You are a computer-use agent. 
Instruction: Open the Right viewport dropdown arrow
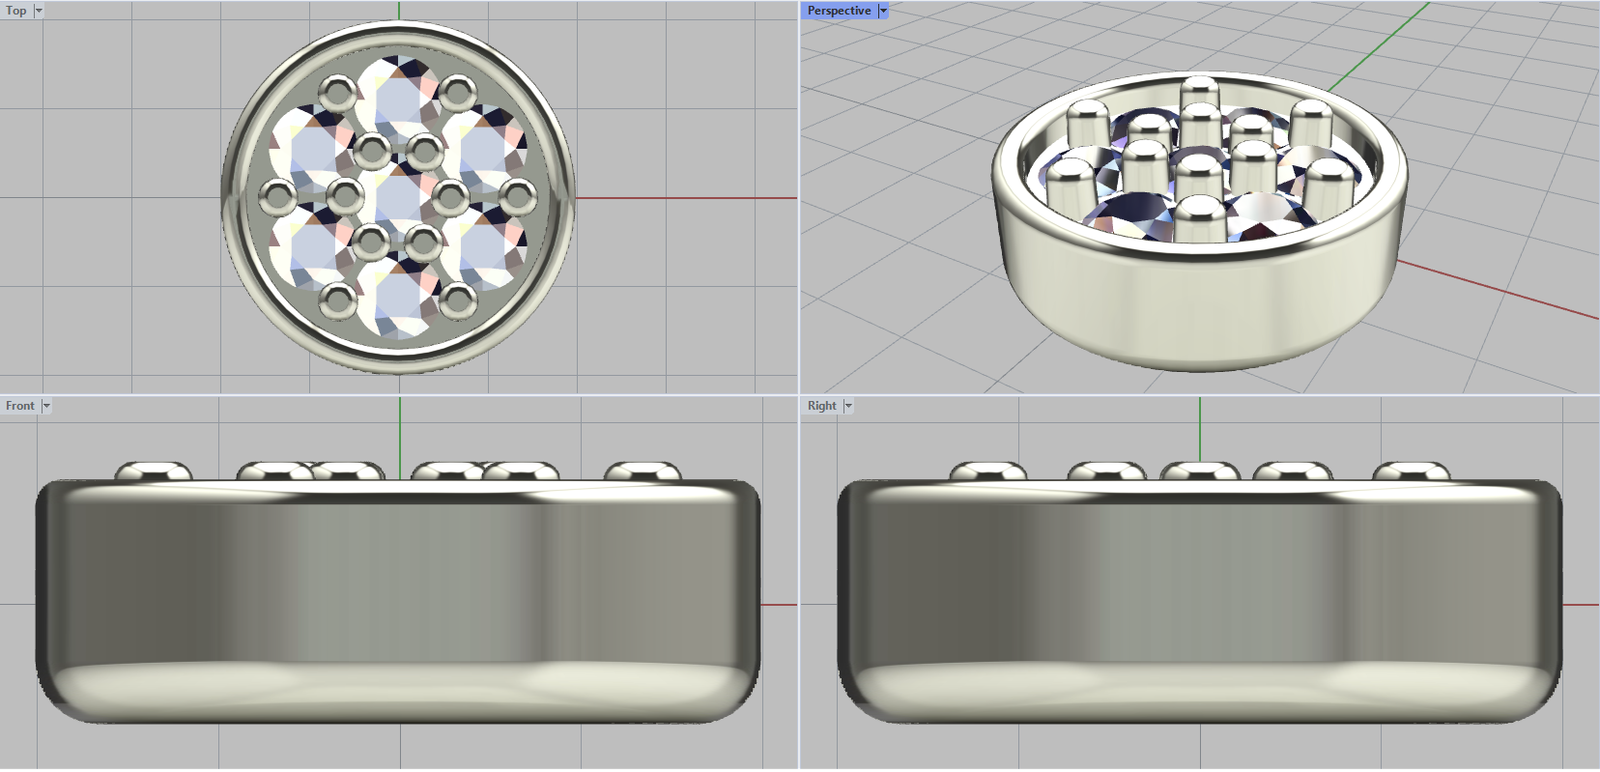pos(848,406)
